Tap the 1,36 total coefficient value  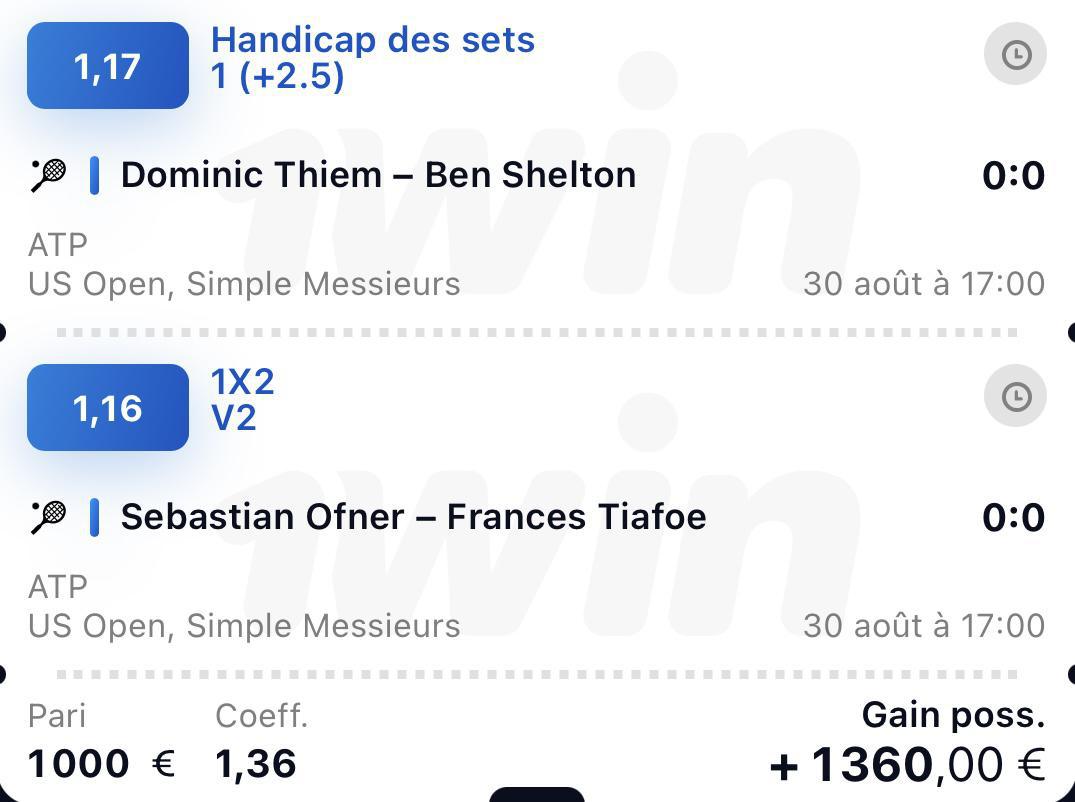[x=256, y=764]
